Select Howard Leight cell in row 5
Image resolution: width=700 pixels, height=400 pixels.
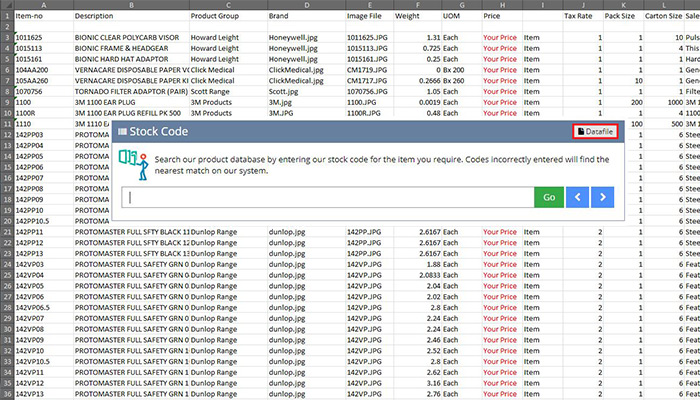click(229, 59)
